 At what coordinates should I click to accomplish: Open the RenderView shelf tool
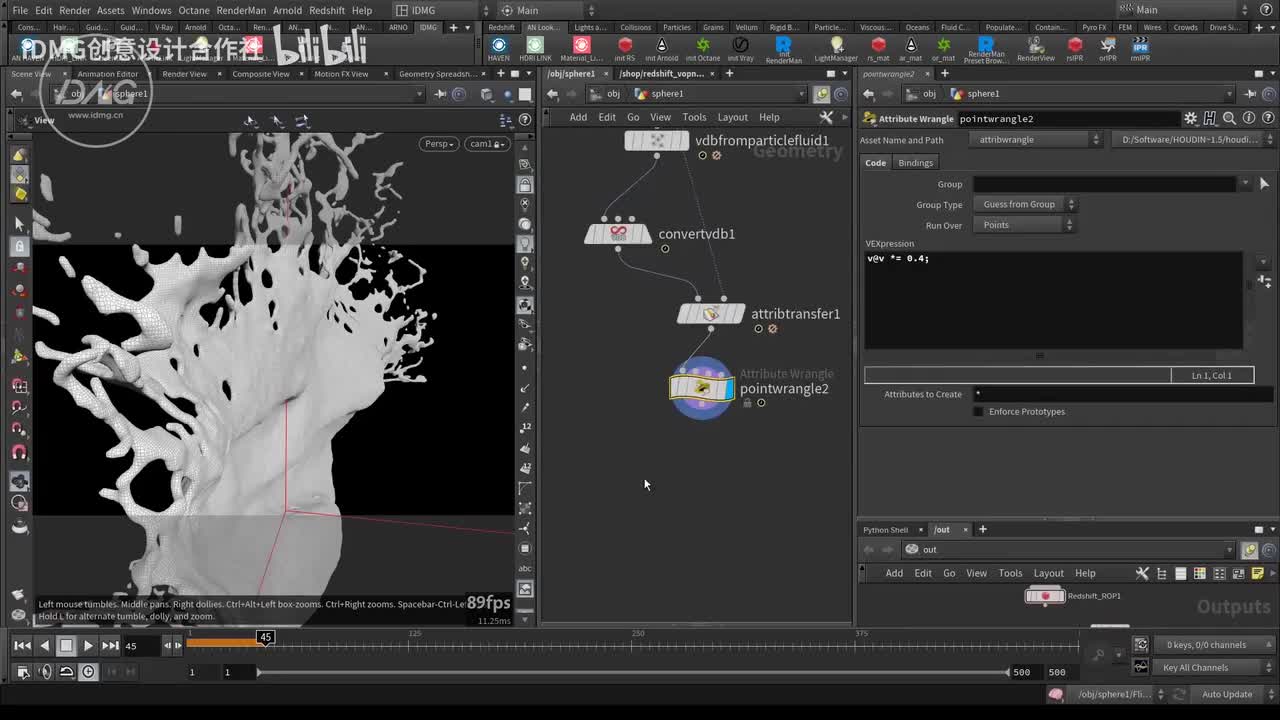tap(1035, 47)
